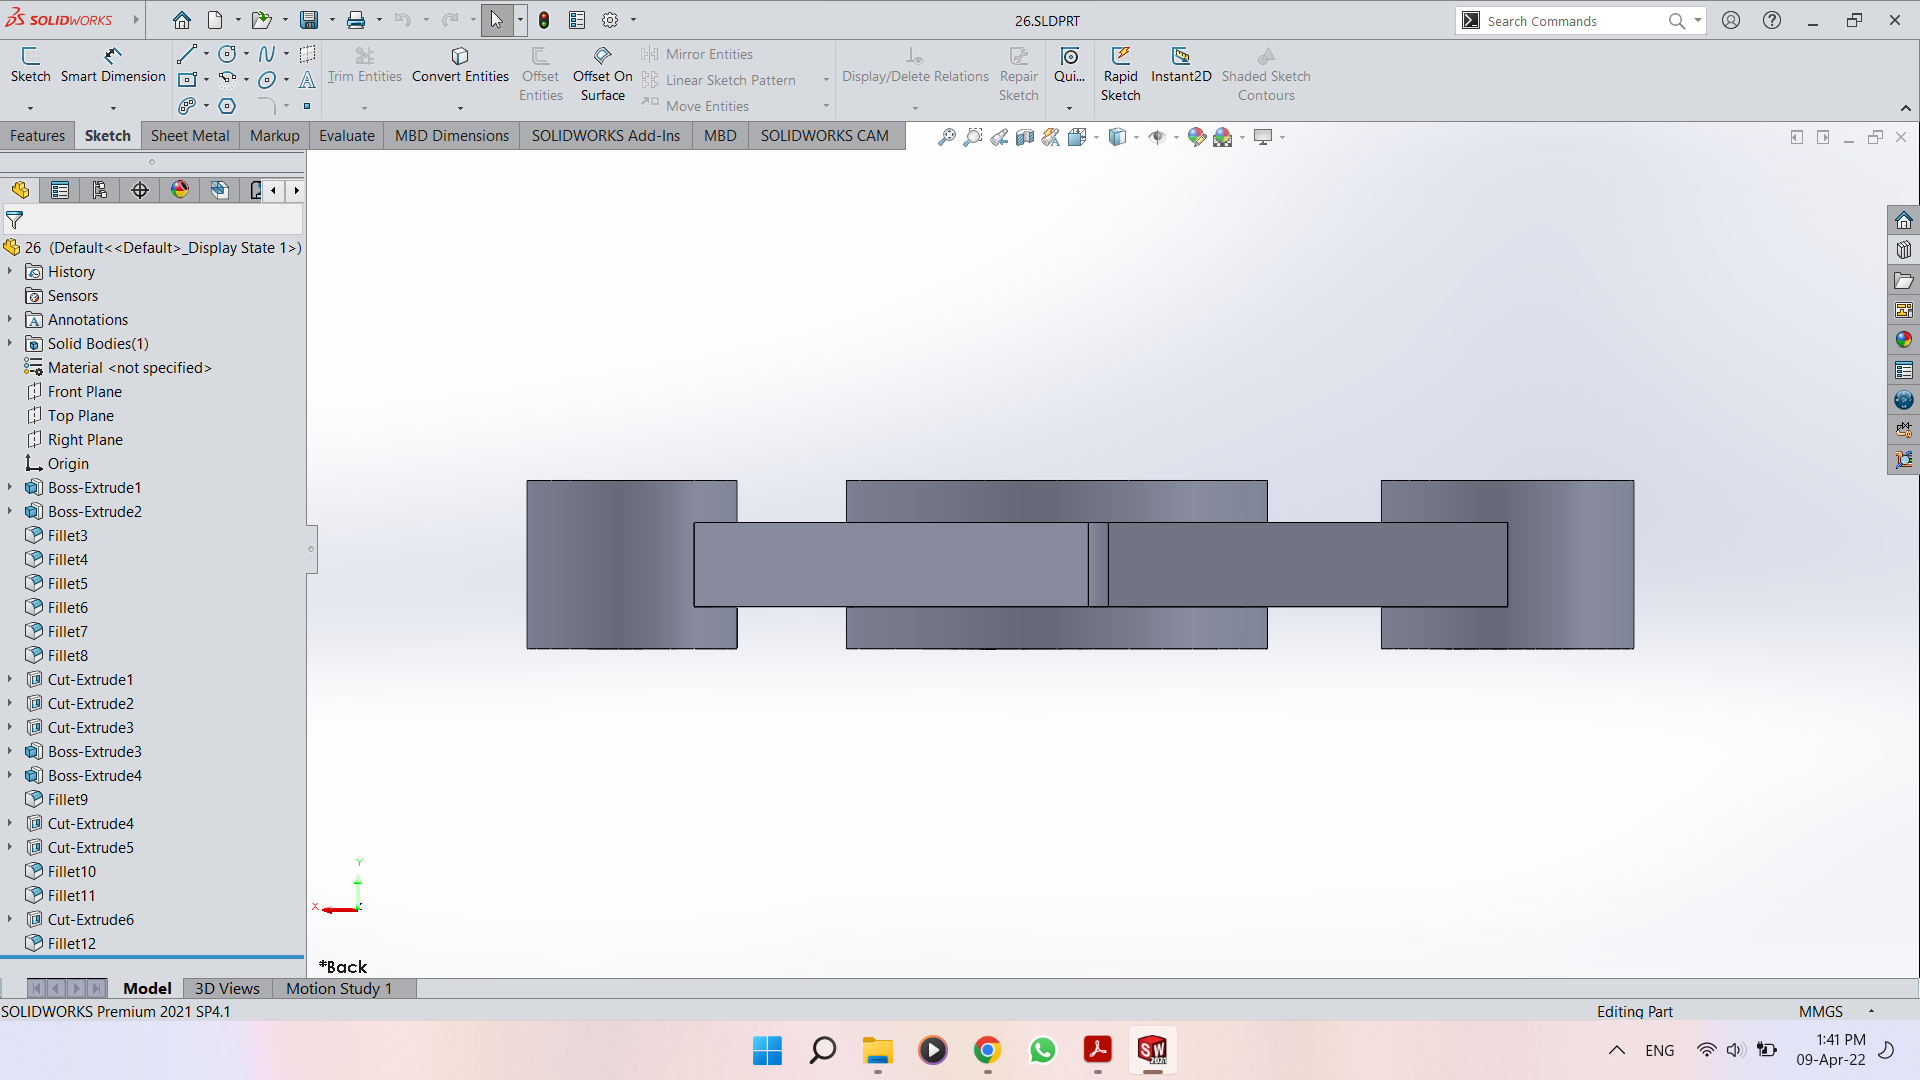Click the Quick Snaps button
1920x1080 pixels.
pos(1069,65)
